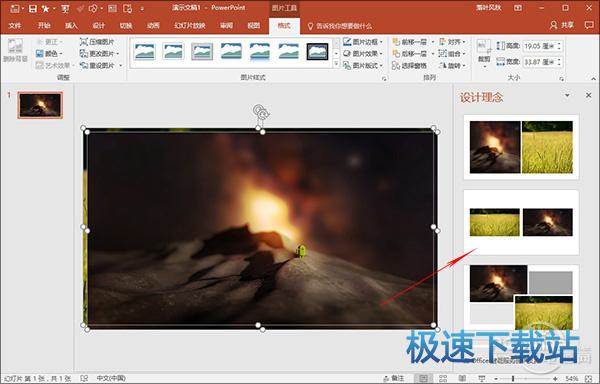
Task: Click the zoom in plus button
Action: [x=555, y=379]
